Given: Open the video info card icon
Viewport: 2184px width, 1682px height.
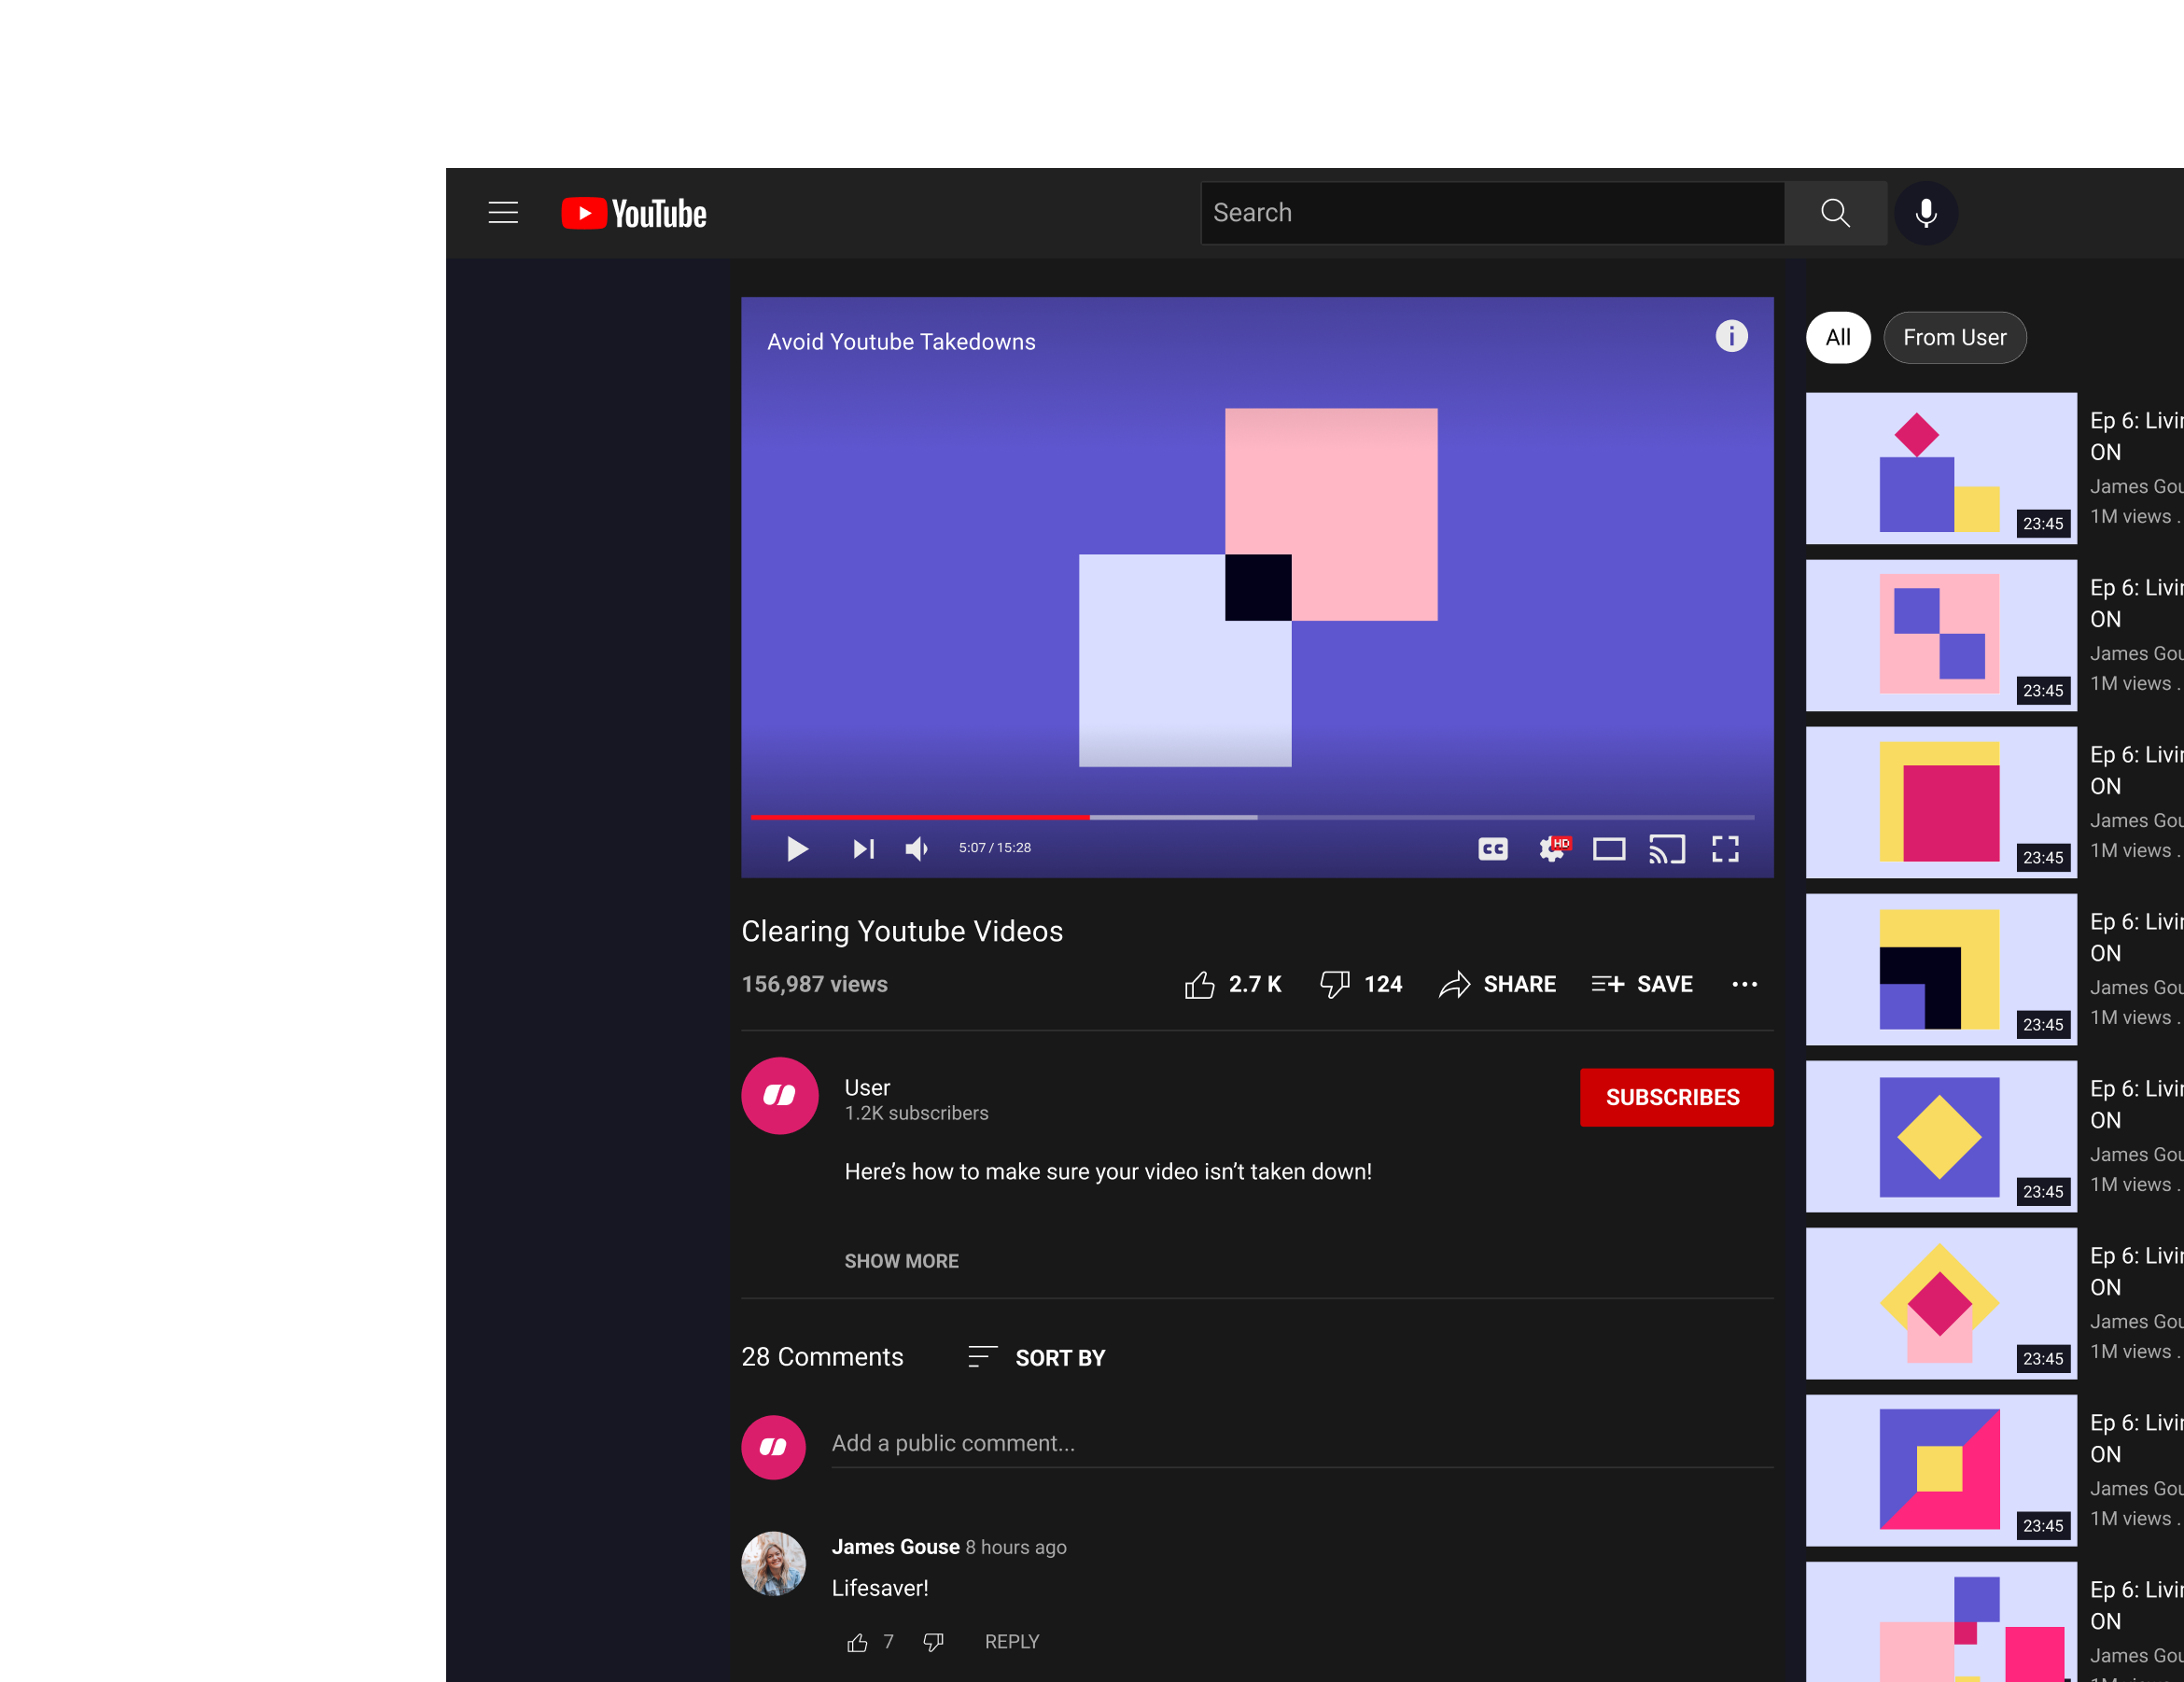Looking at the screenshot, I should click(x=1731, y=336).
